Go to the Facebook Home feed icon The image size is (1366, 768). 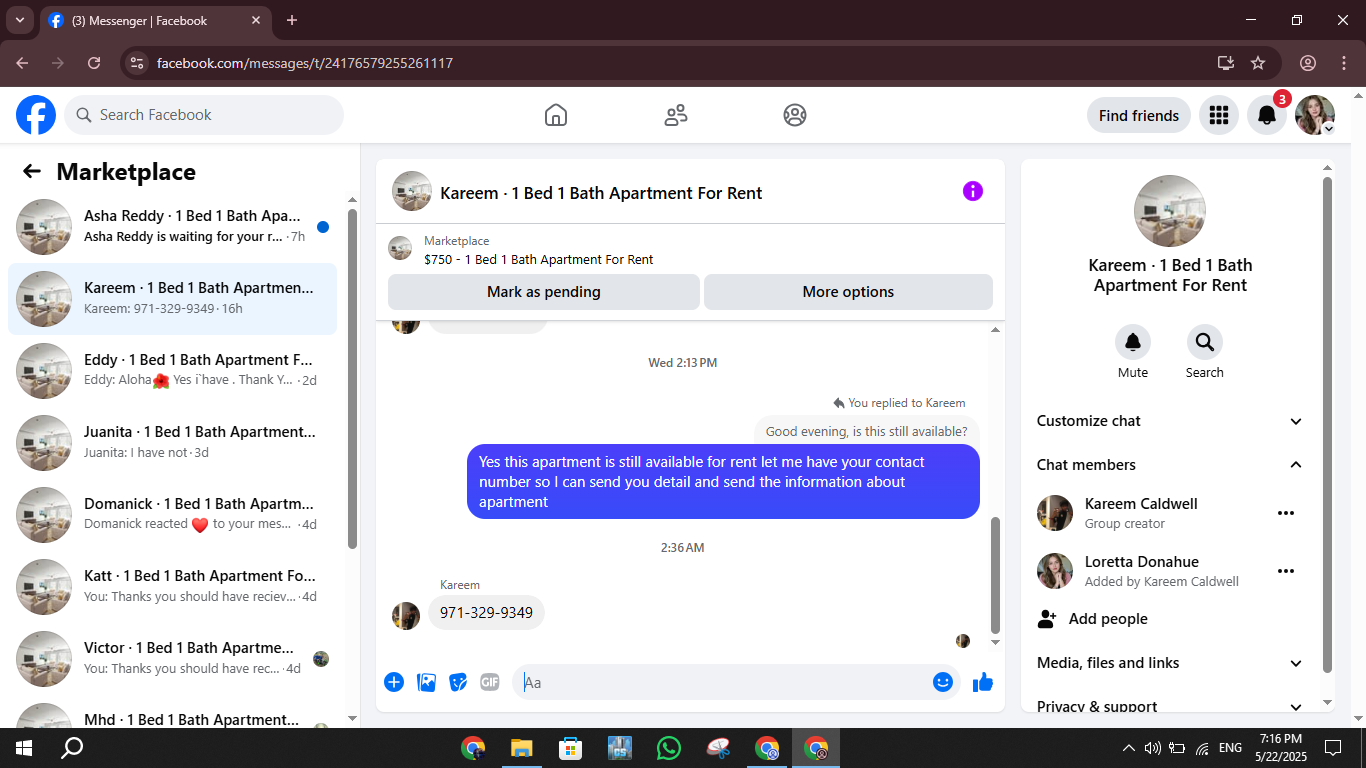tap(556, 115)
